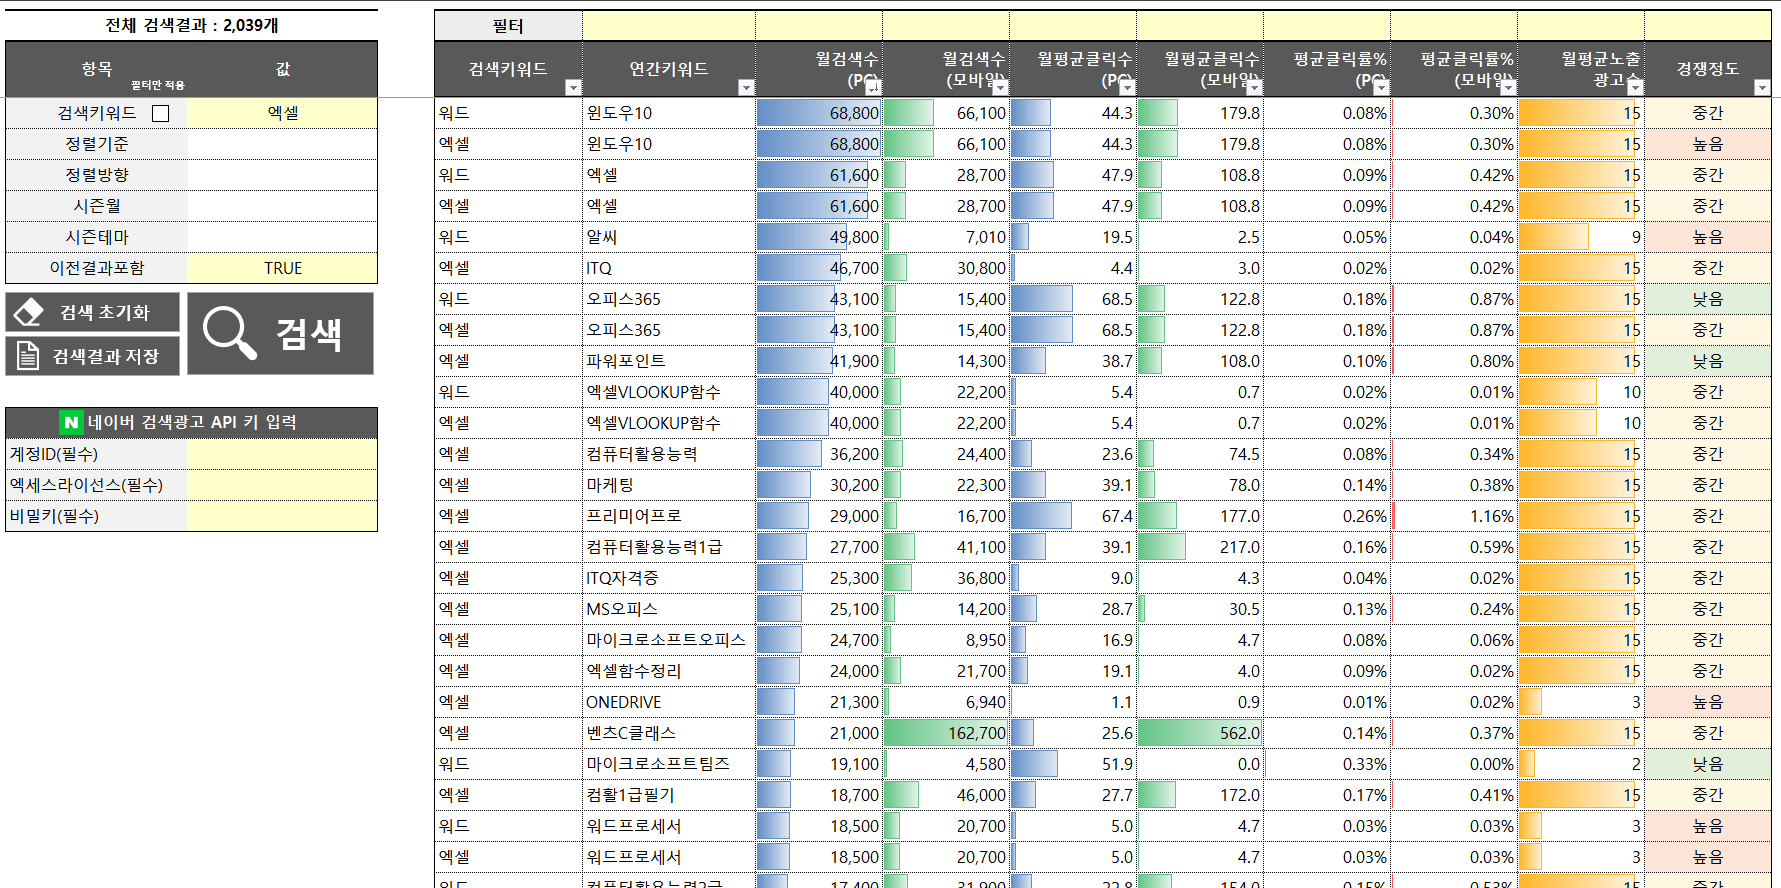Select the 1.16% mobile click rate cell
This screenshot has width=1781, height=888.
(1454, 516)
